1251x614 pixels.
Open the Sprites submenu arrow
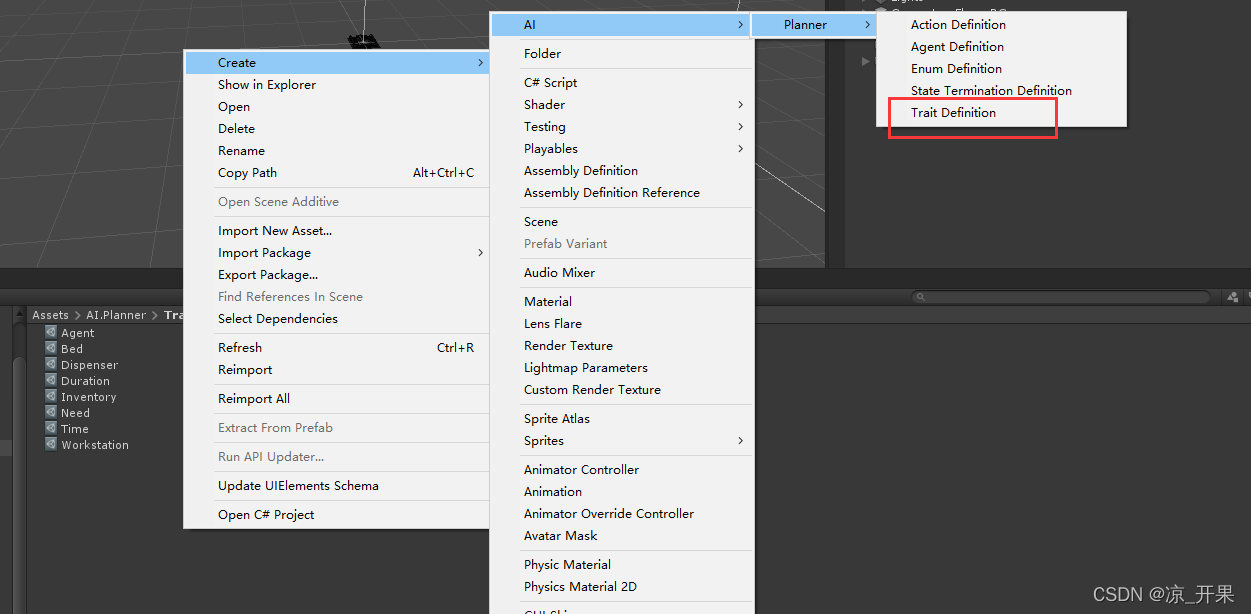click(740, 441)
